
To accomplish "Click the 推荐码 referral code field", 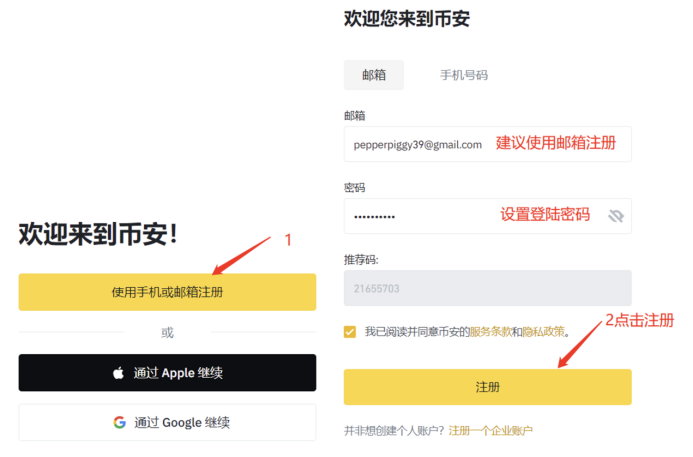I will 487,288.
